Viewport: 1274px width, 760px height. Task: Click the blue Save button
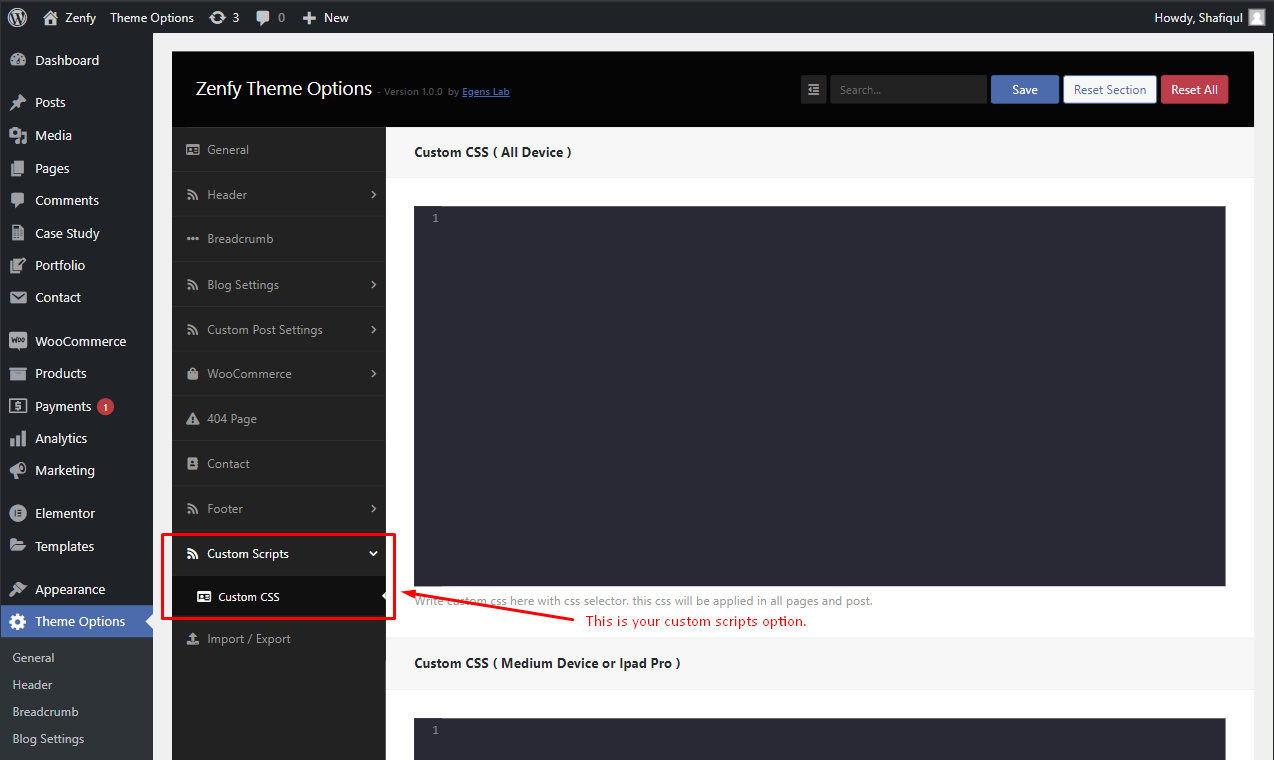[x=1025, y=89]
